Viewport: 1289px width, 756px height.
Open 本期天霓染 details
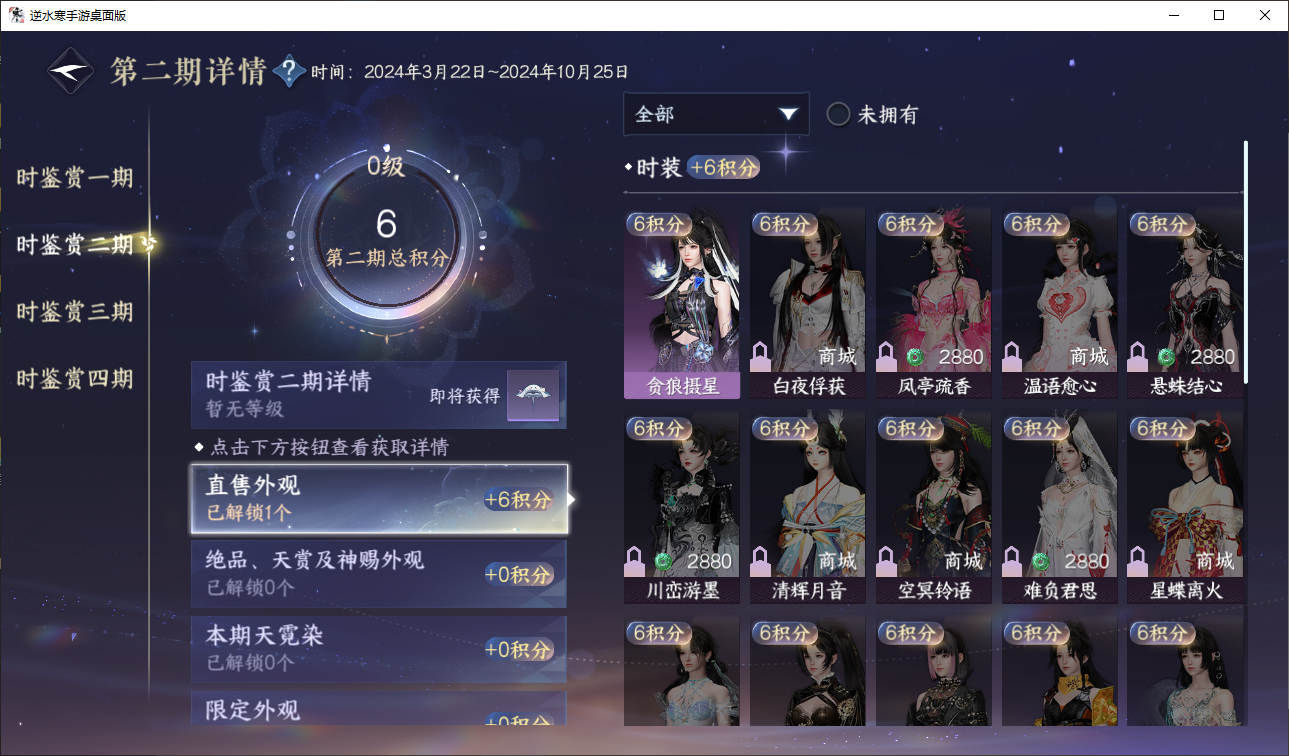[379, 649]
